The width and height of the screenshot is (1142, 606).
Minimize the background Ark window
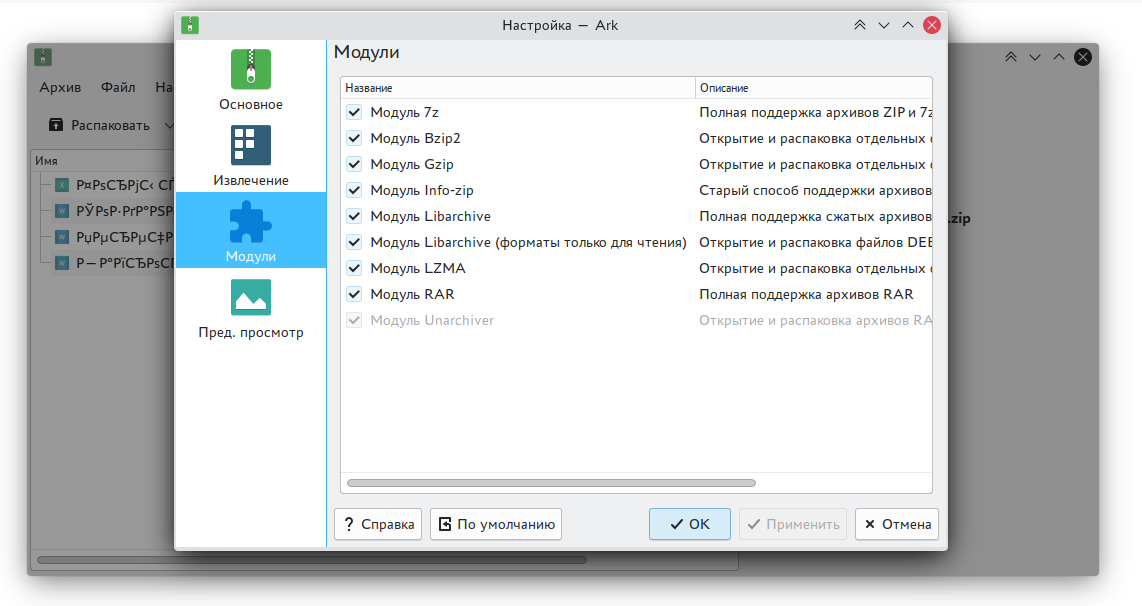tap(1035, 57)
